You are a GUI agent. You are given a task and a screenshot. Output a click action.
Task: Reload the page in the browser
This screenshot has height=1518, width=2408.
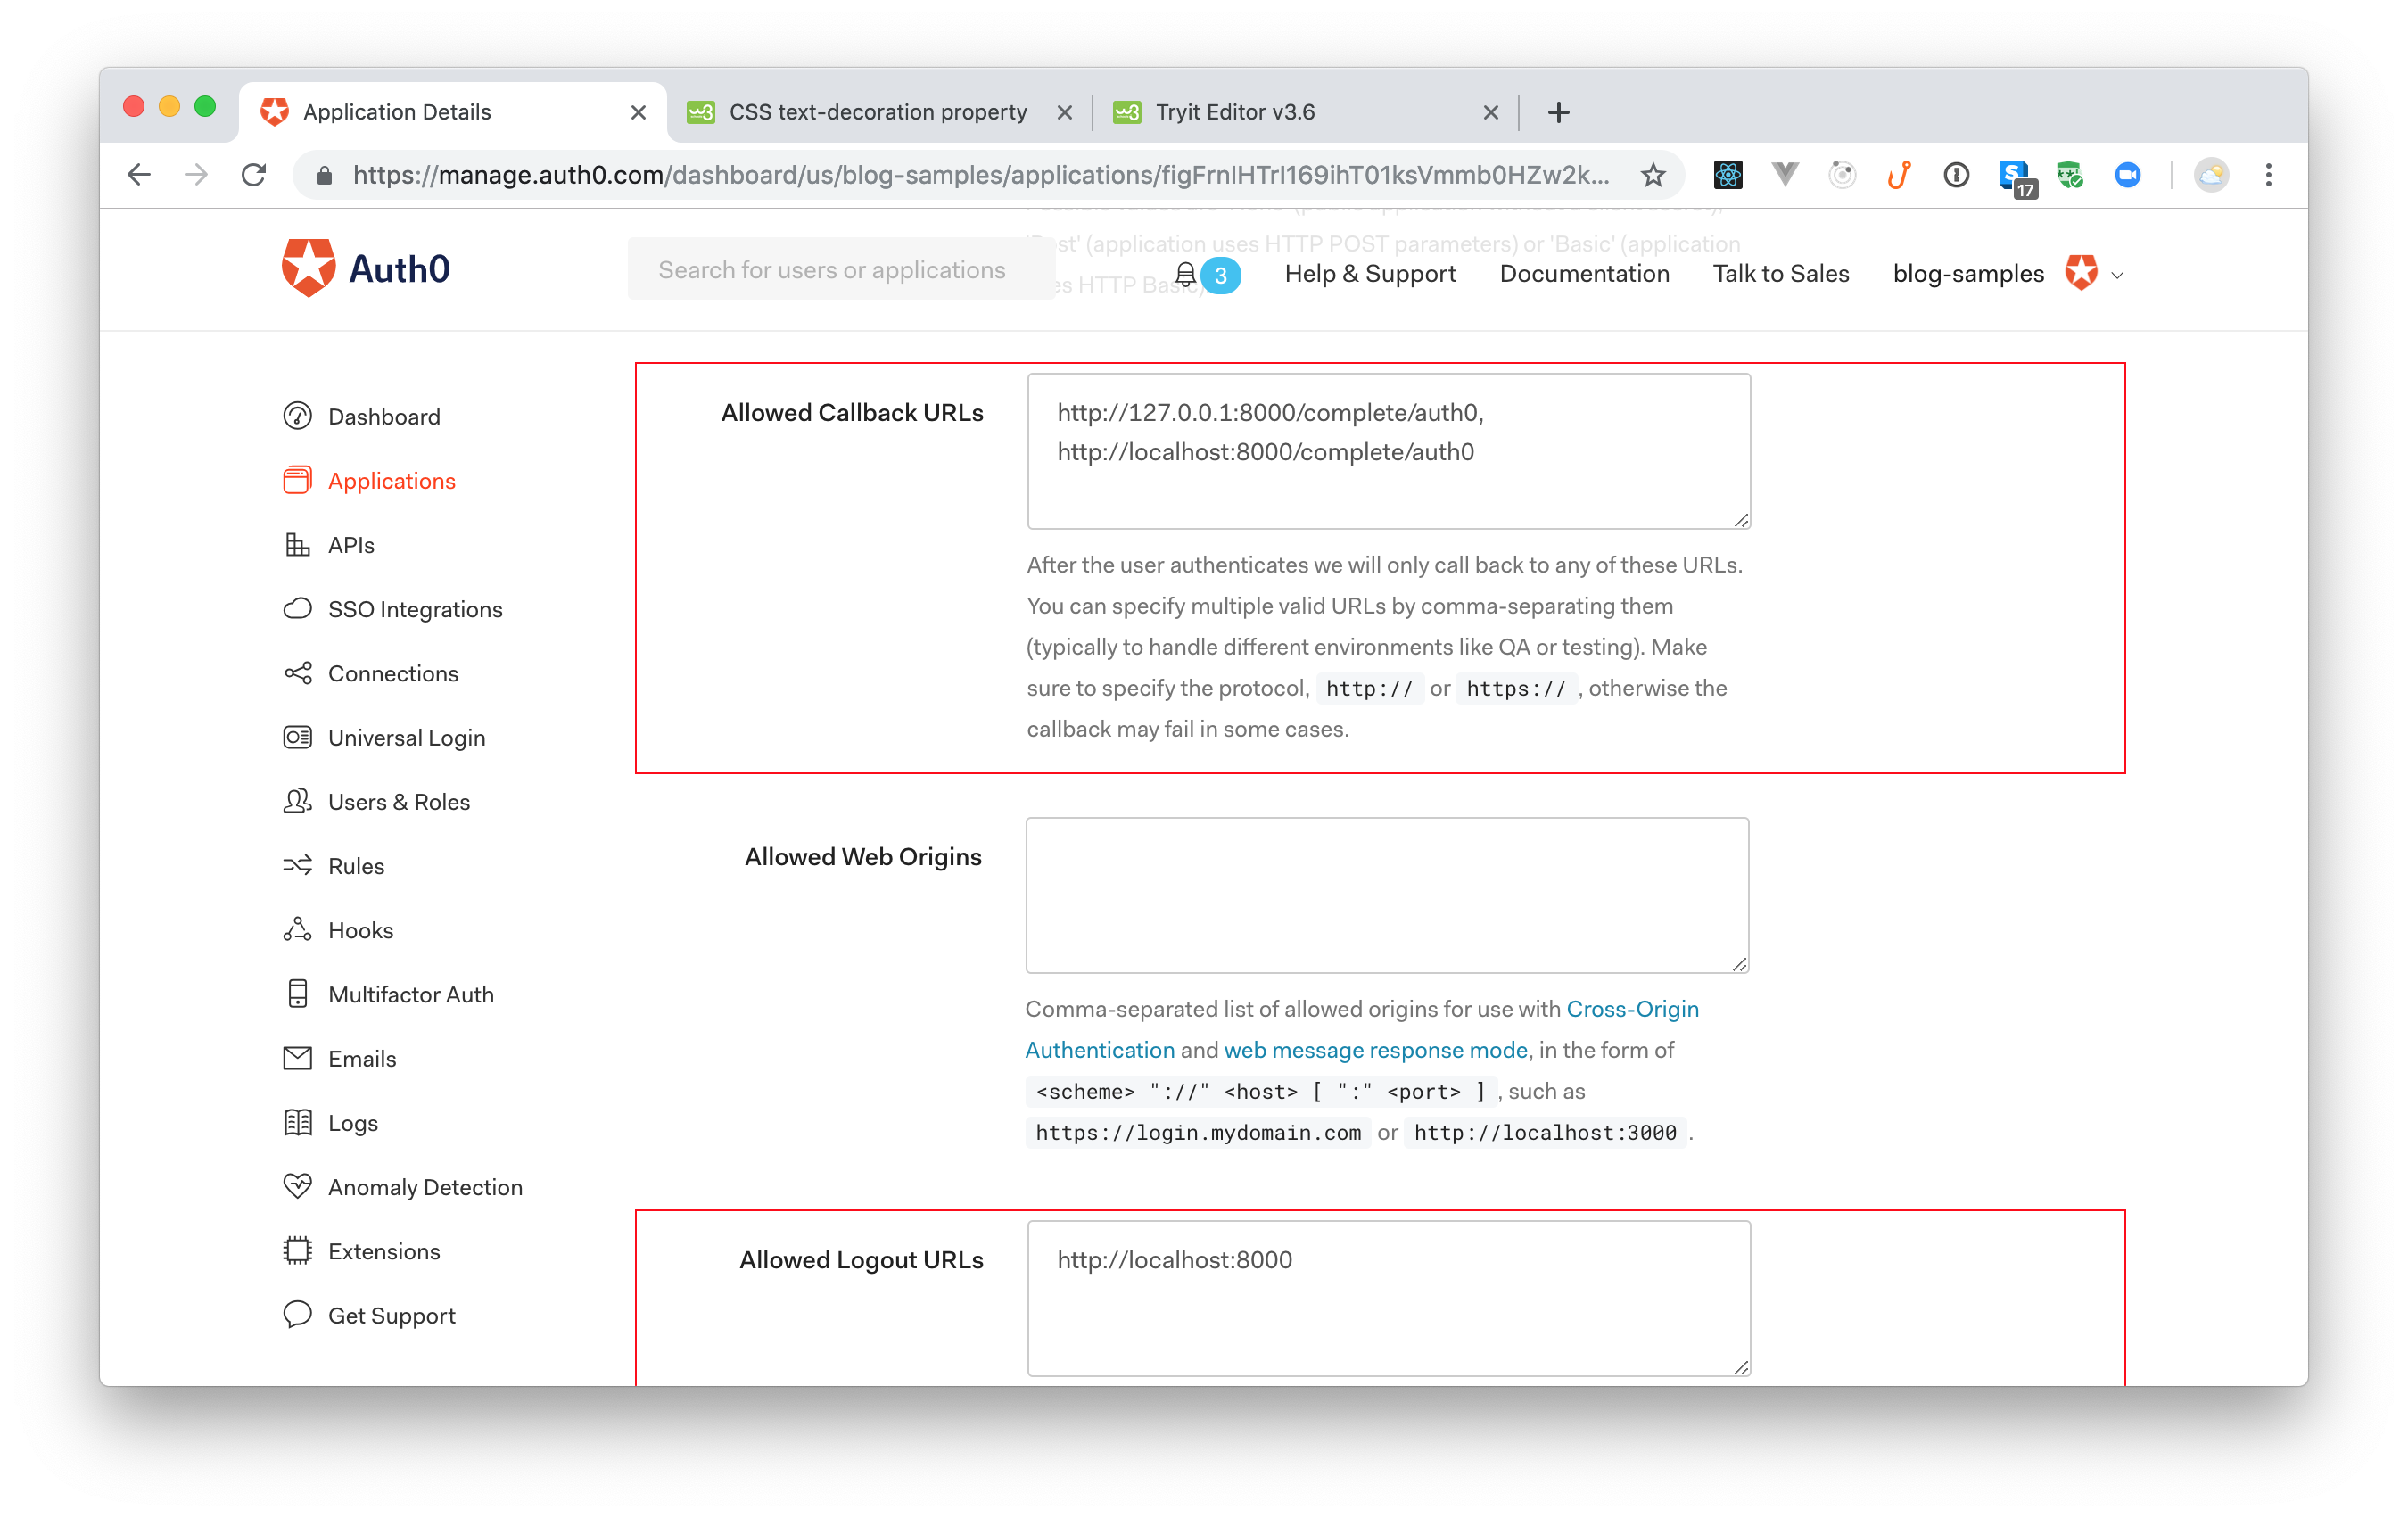click(x=254, y=175)
